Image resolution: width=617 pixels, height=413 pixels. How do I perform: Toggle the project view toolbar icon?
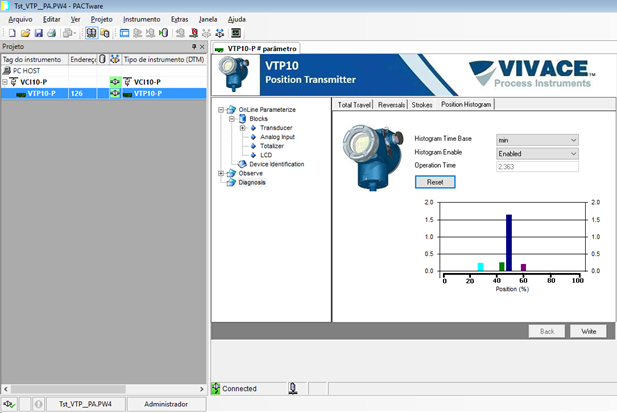[91, 33]
